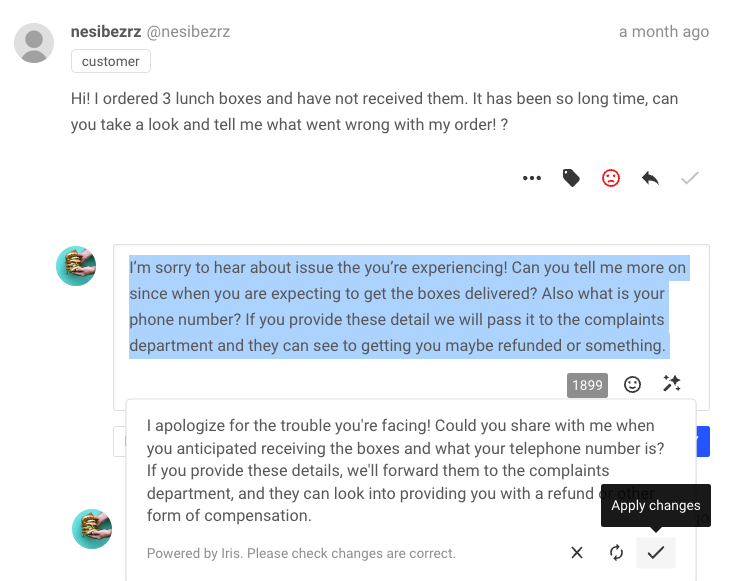733x581 pixels.
Task: Click the agent avatar beside reply box
Action: (76, 266)
